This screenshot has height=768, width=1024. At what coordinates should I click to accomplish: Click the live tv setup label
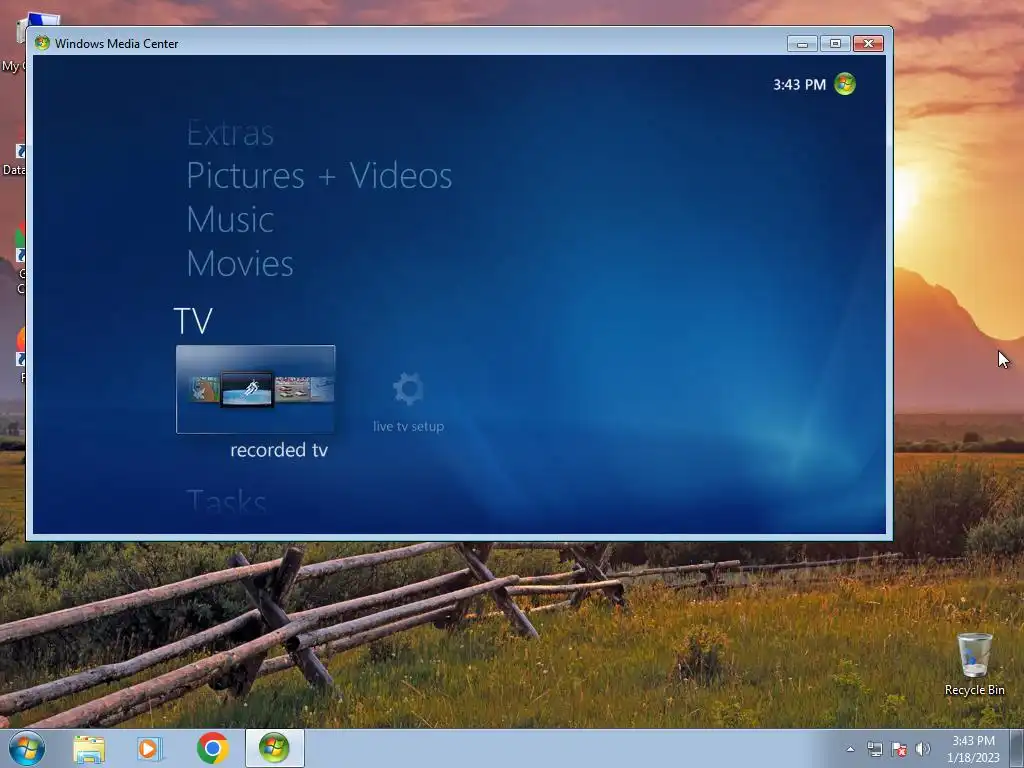pyautogui.click(x=408, y=426)
